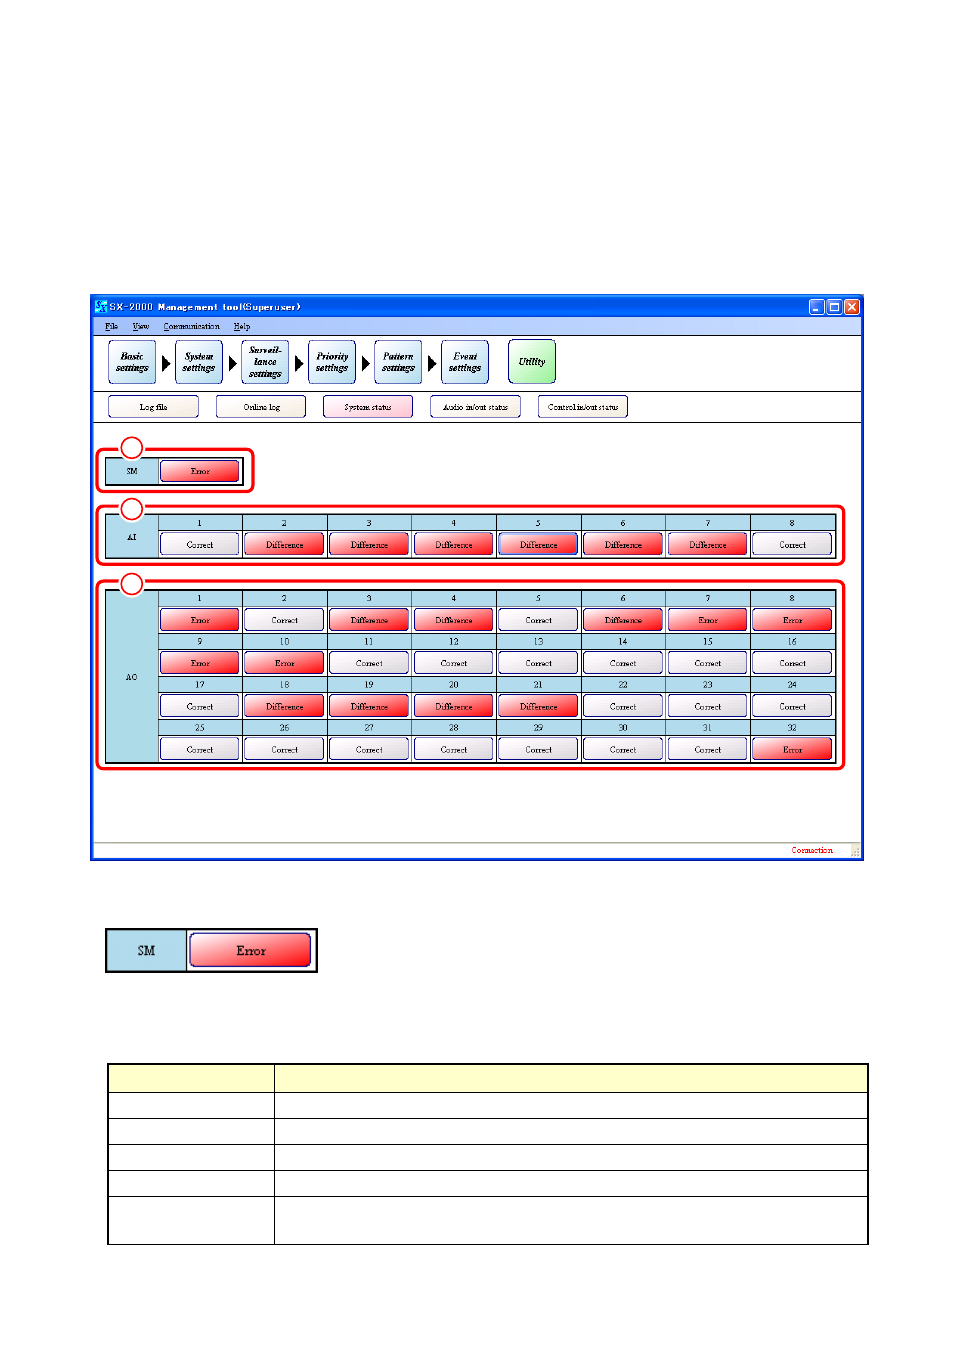Click AI unit 6 Difference button
Screen dimensions: 954x1350
tap(623, 545)
